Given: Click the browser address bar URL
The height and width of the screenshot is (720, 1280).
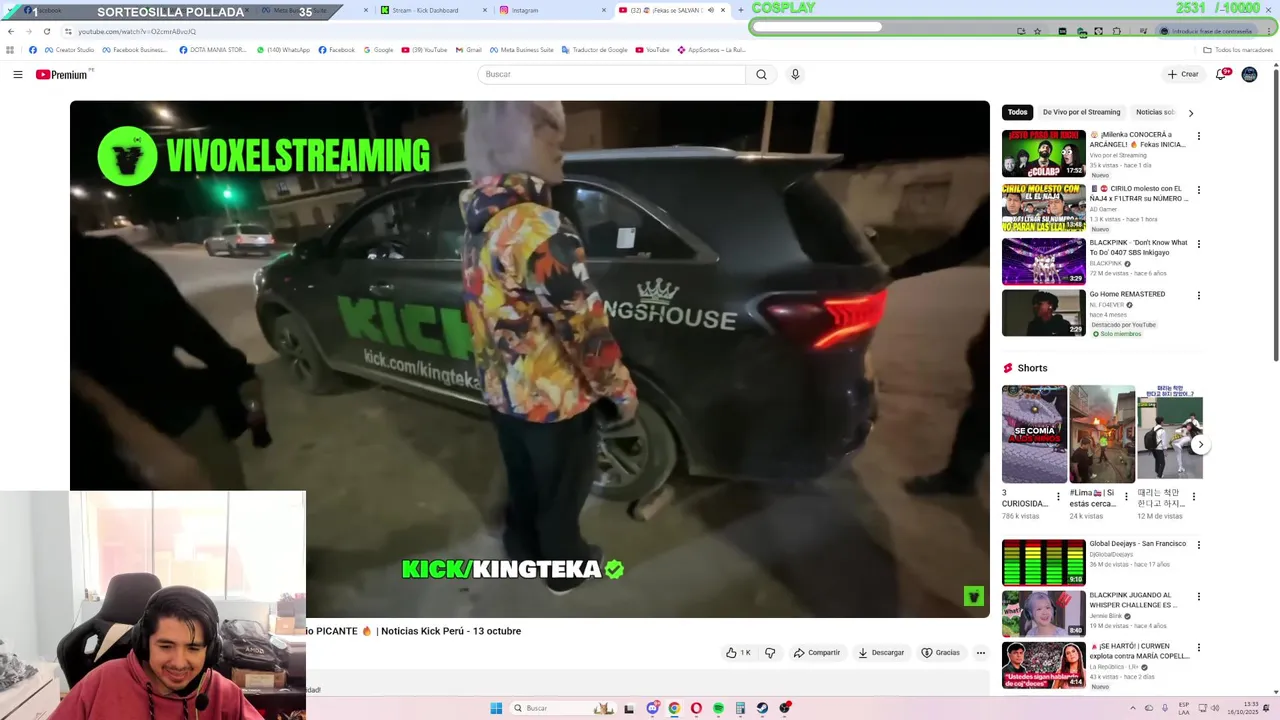Looking at the screenshot, I should point(137,32).
